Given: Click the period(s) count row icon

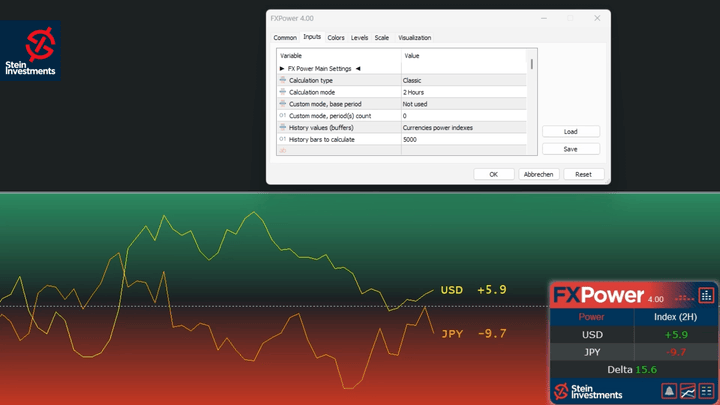Looking at the screenshot, I should pos(283,116).
